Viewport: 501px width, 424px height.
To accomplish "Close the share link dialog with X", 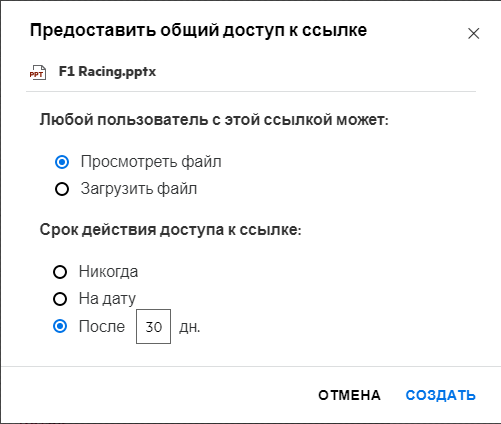I will pos(473,33).
